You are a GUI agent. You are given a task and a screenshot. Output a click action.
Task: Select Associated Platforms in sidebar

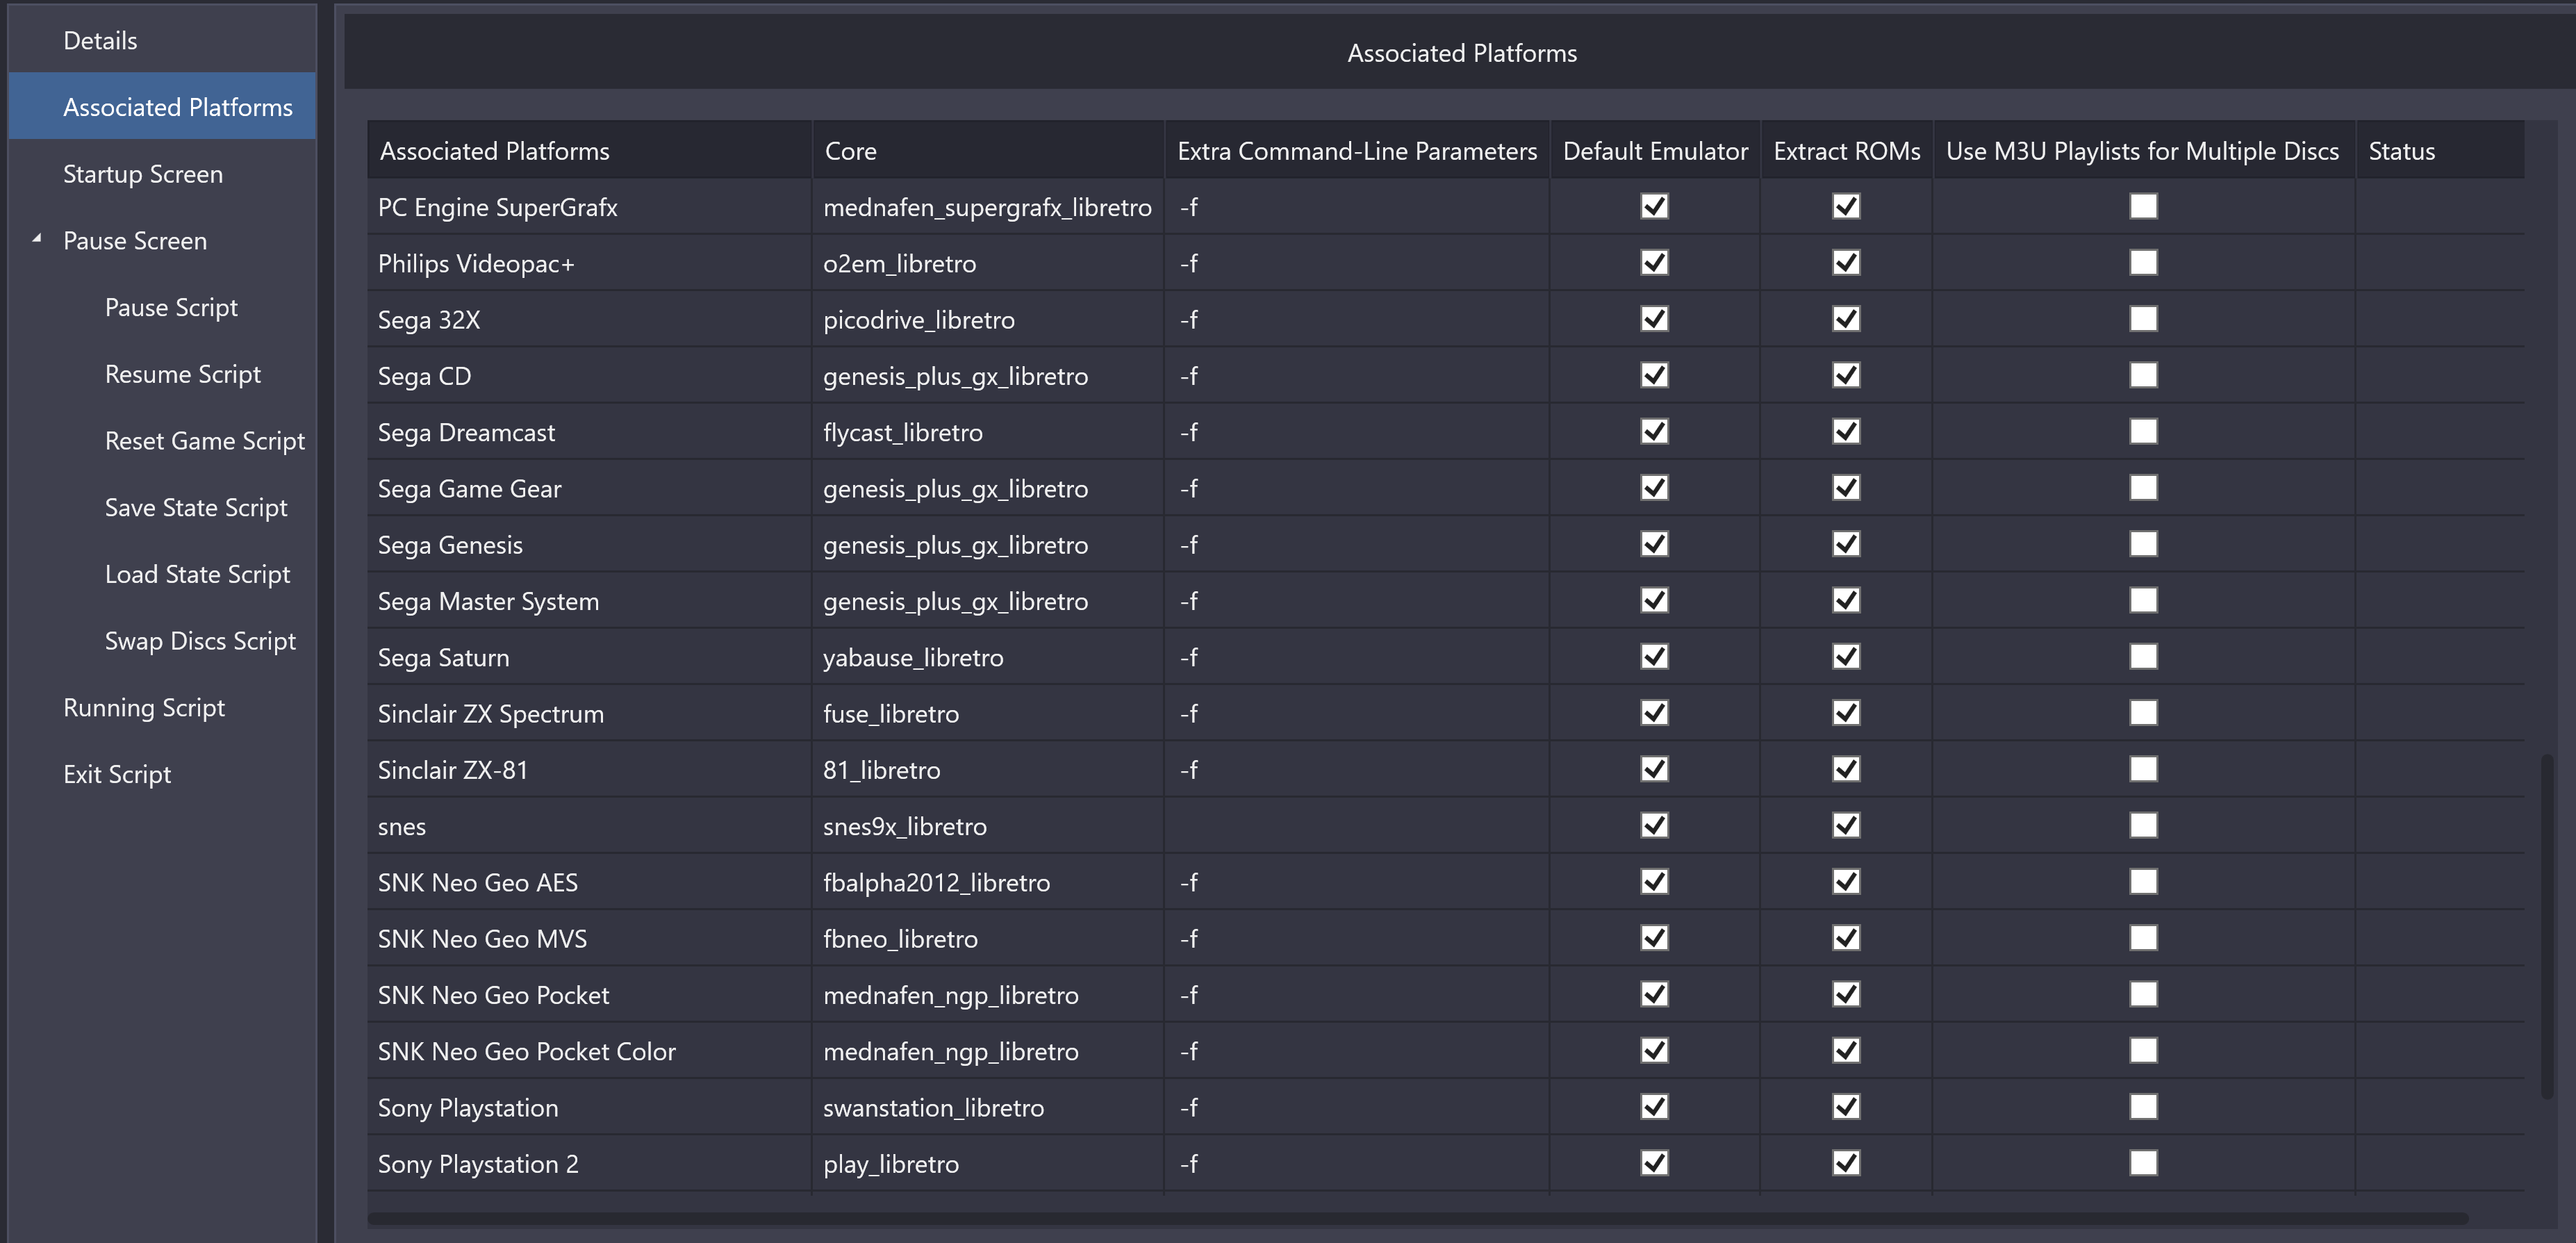click(x=162, y=106)
